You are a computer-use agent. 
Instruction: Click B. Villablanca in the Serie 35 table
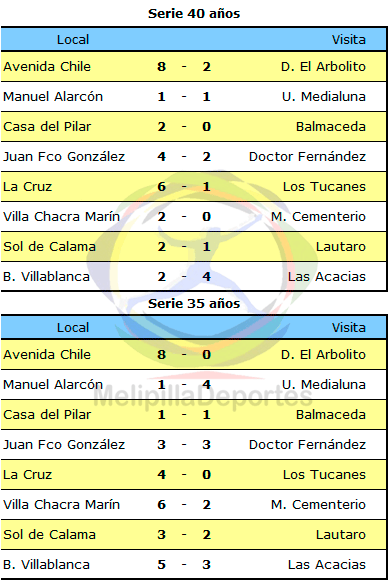coord(46,564)
